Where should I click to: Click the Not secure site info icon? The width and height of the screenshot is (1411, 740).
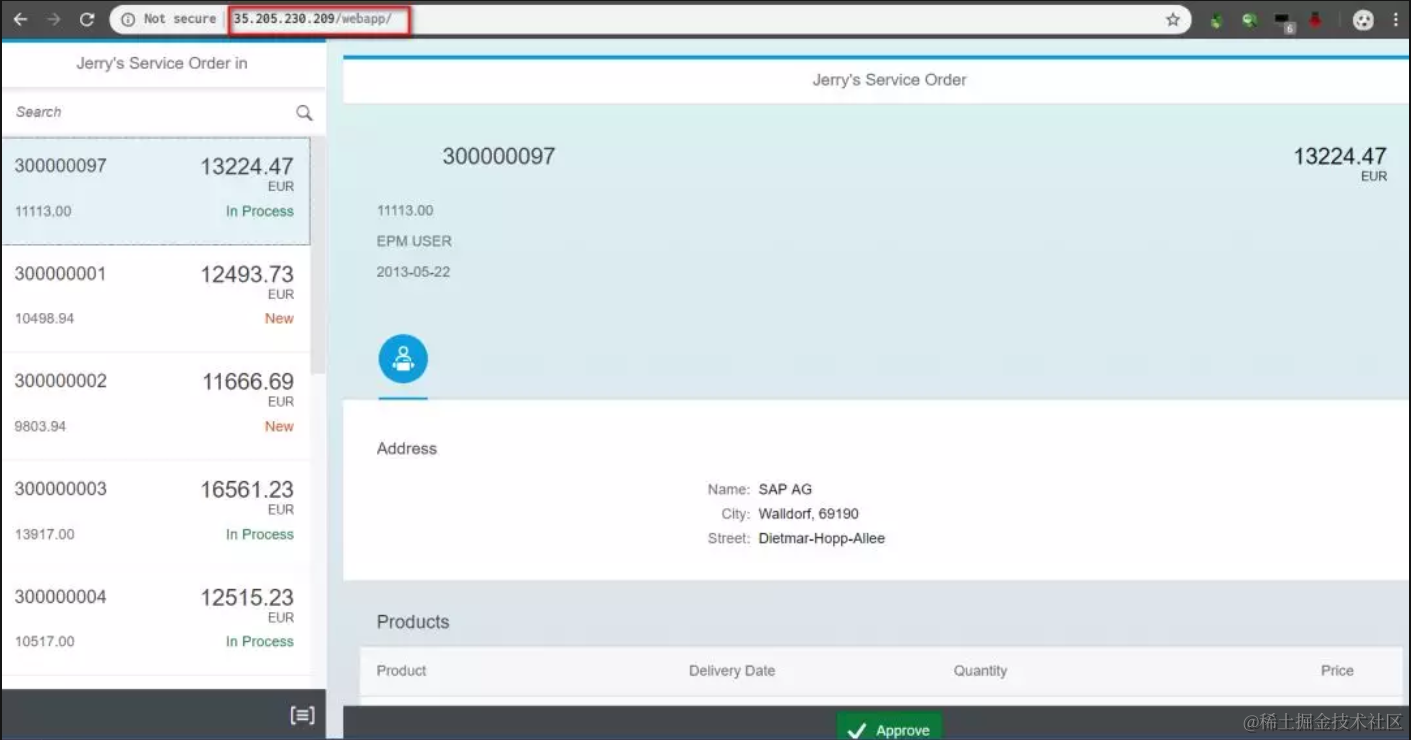[x=127, y=18]
